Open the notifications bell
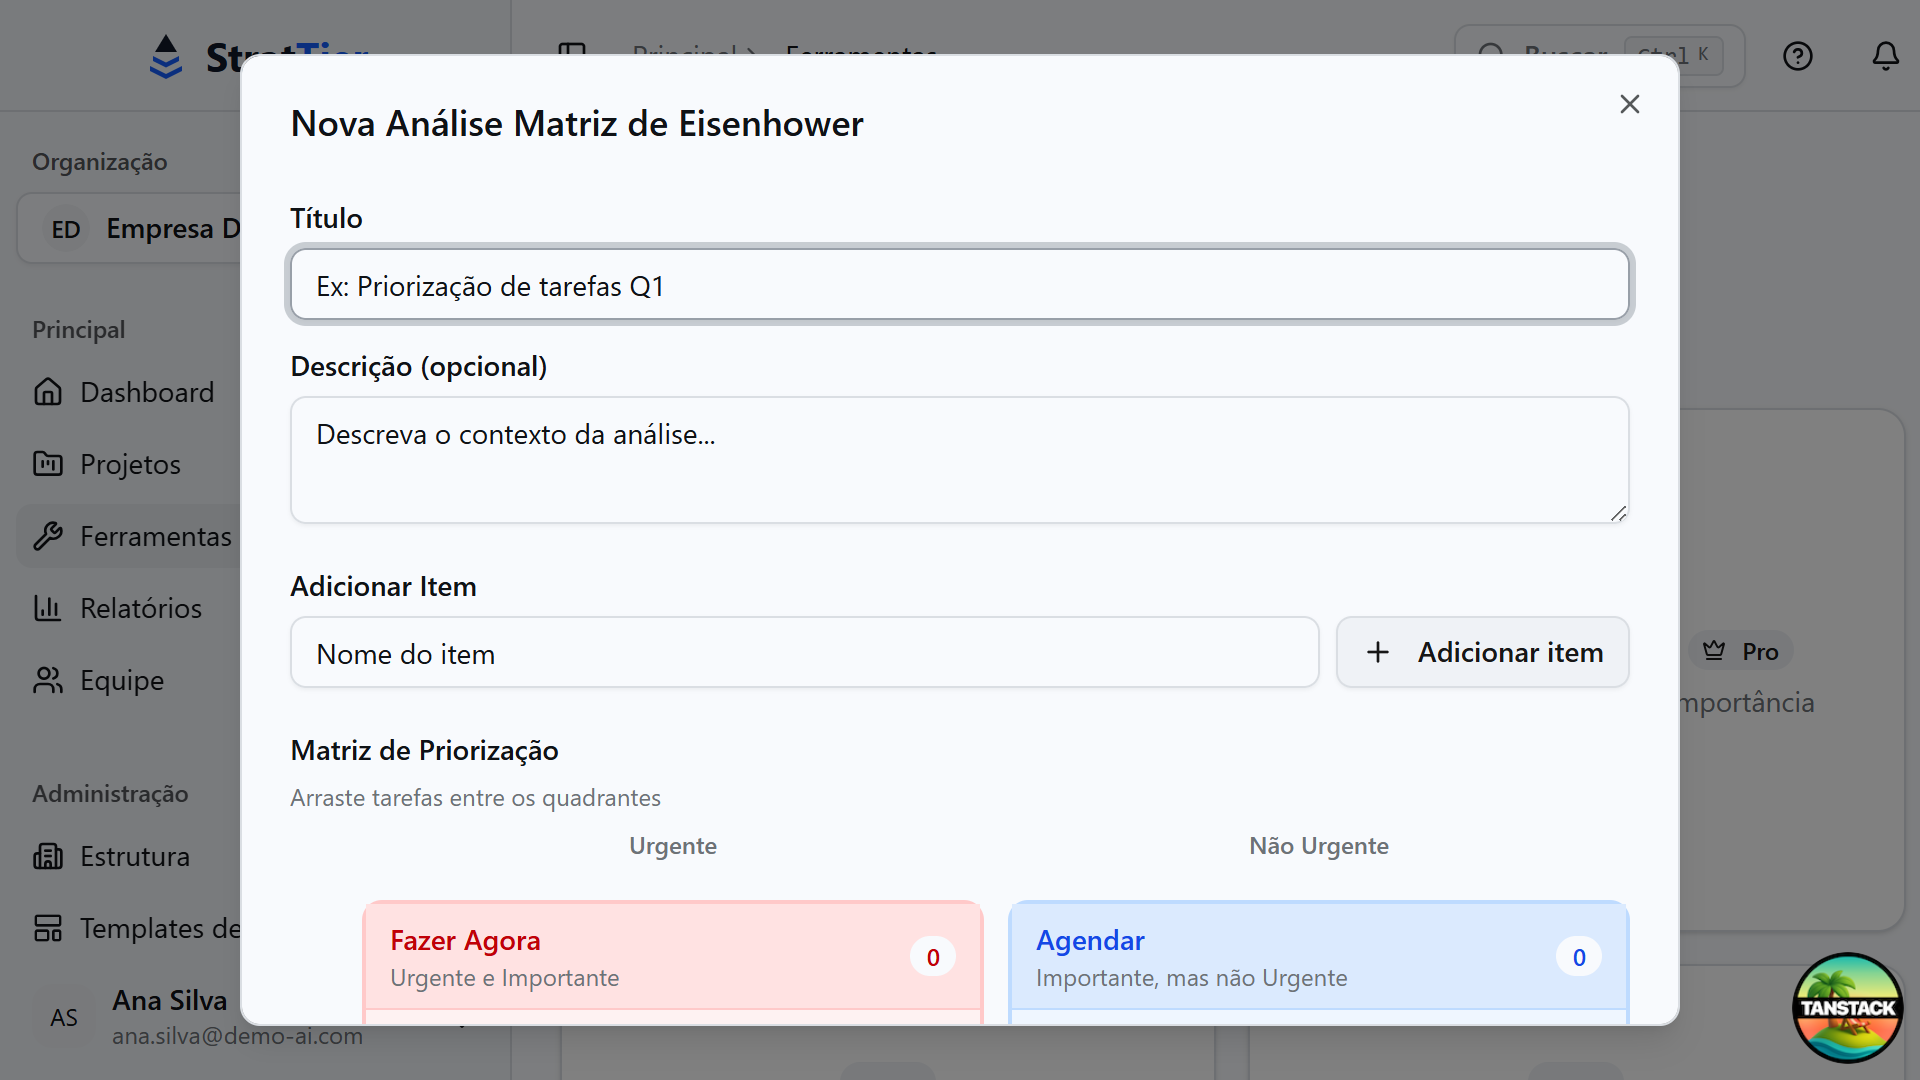Viewport: 1920px width, 1080px height. 1885,56
